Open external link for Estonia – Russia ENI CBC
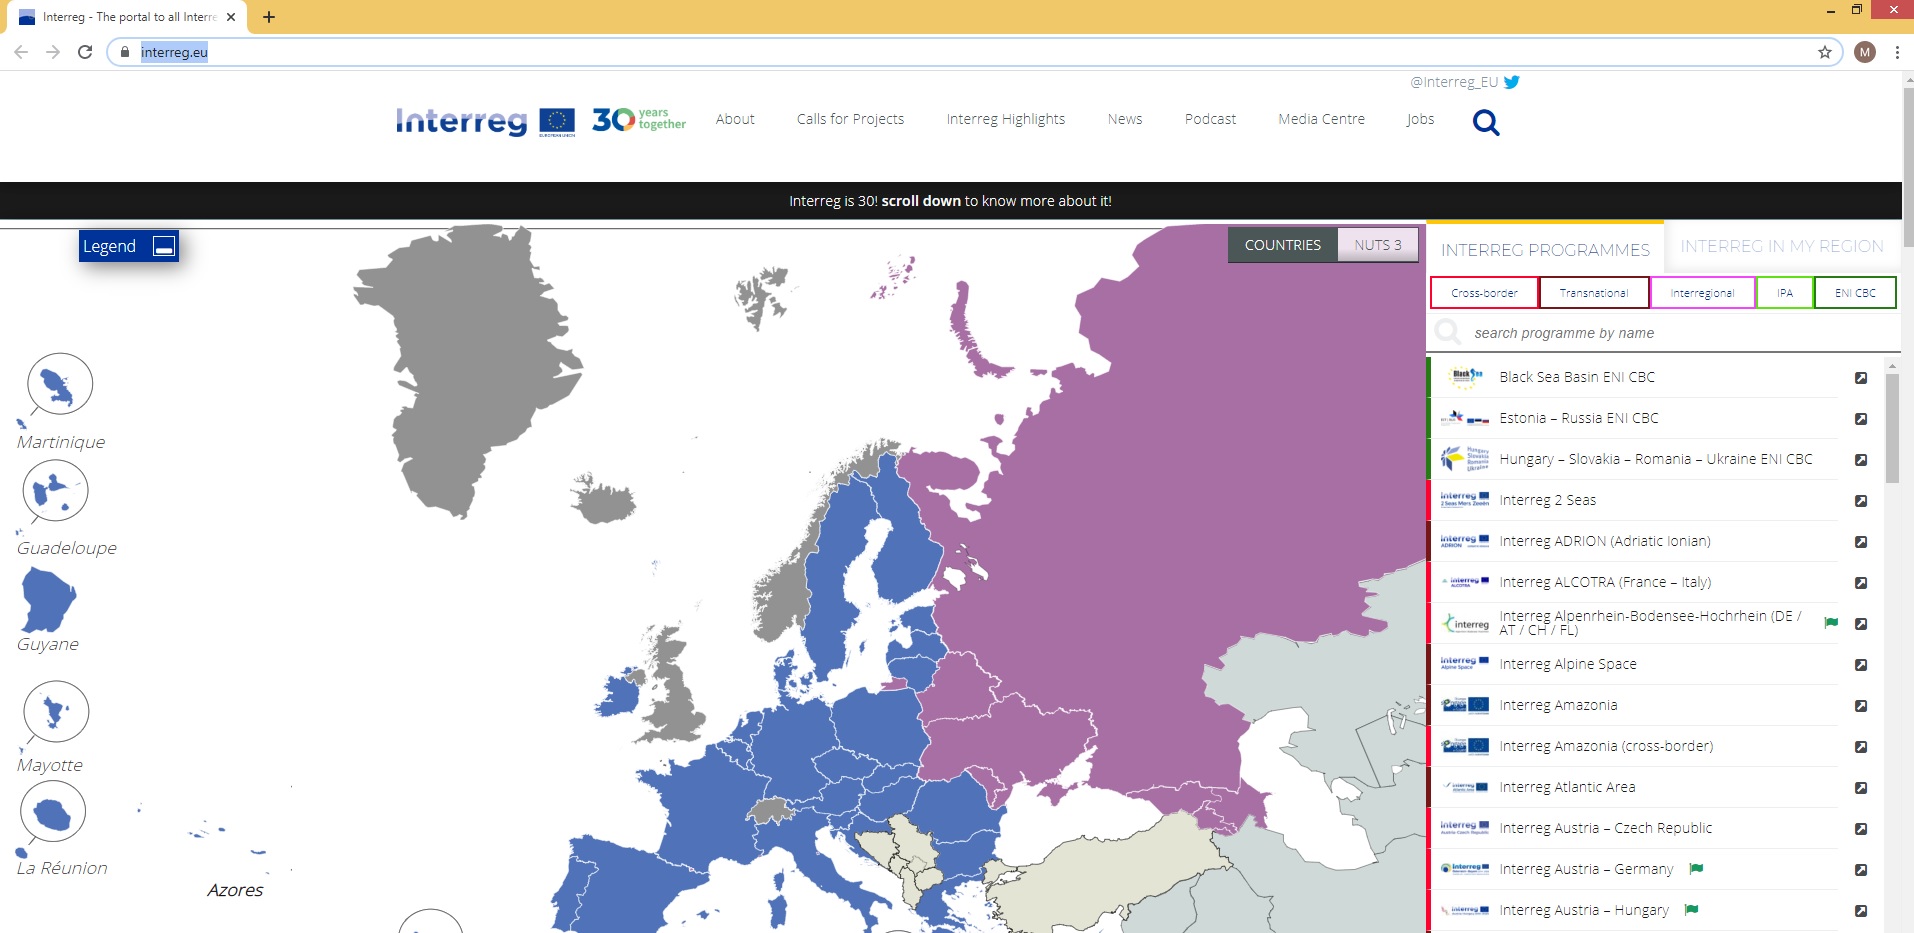 pos(1861,419)
